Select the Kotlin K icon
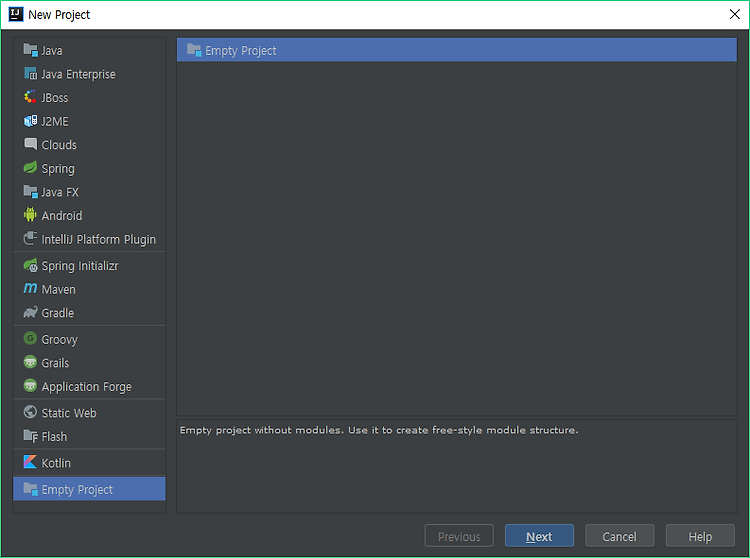The image size is (750, 558). click(31, 462)
